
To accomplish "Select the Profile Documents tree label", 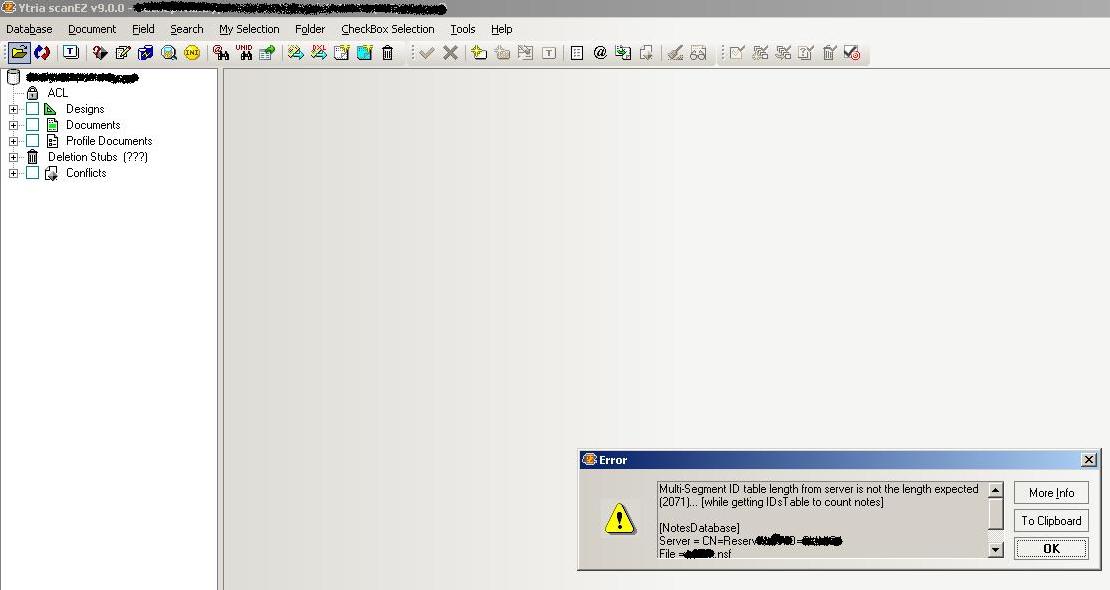I will coord(109,141).
